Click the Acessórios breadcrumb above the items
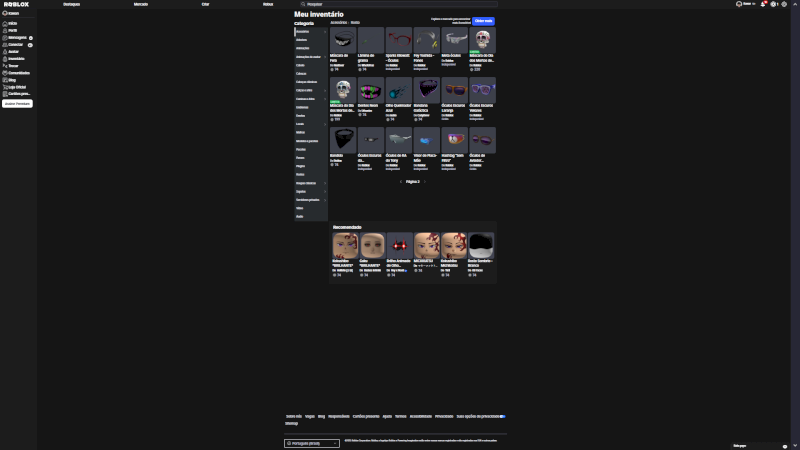 click(338, 22)
